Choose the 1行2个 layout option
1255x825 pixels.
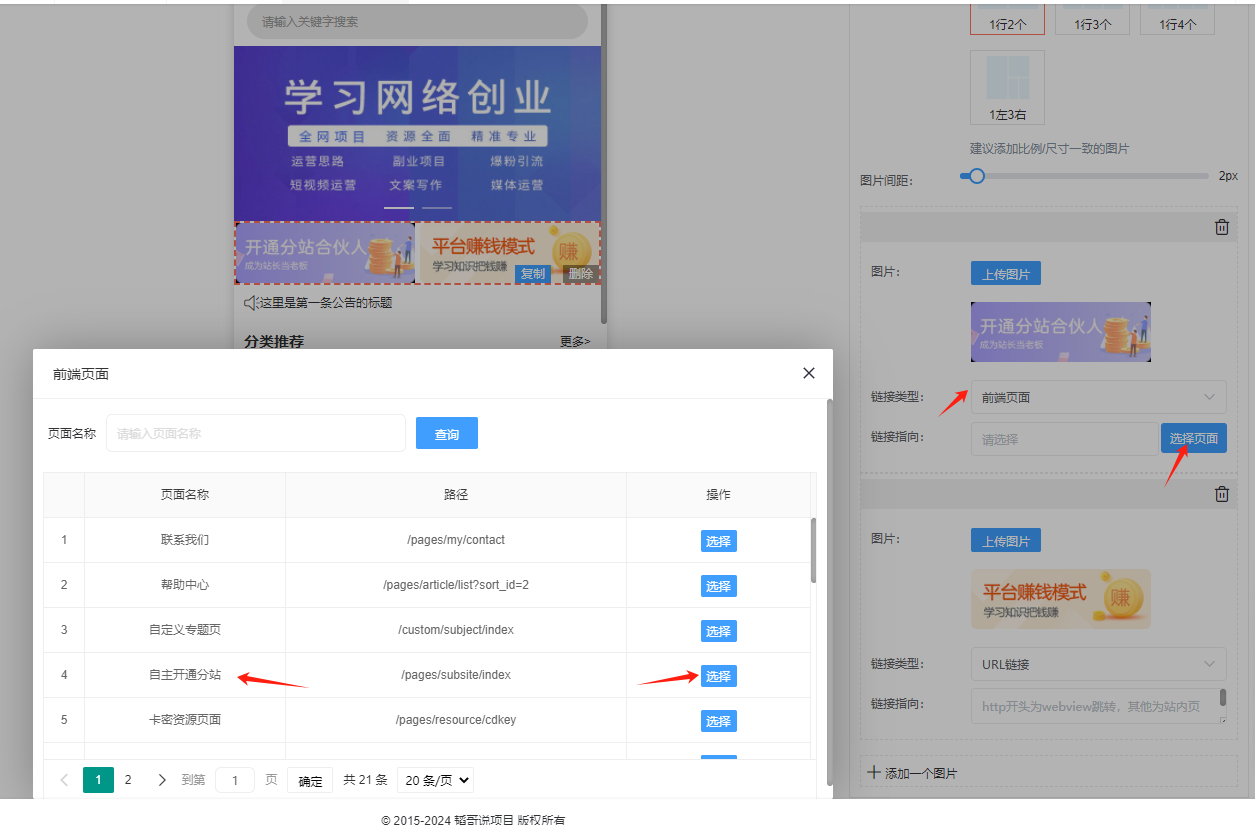point(1007,18)
